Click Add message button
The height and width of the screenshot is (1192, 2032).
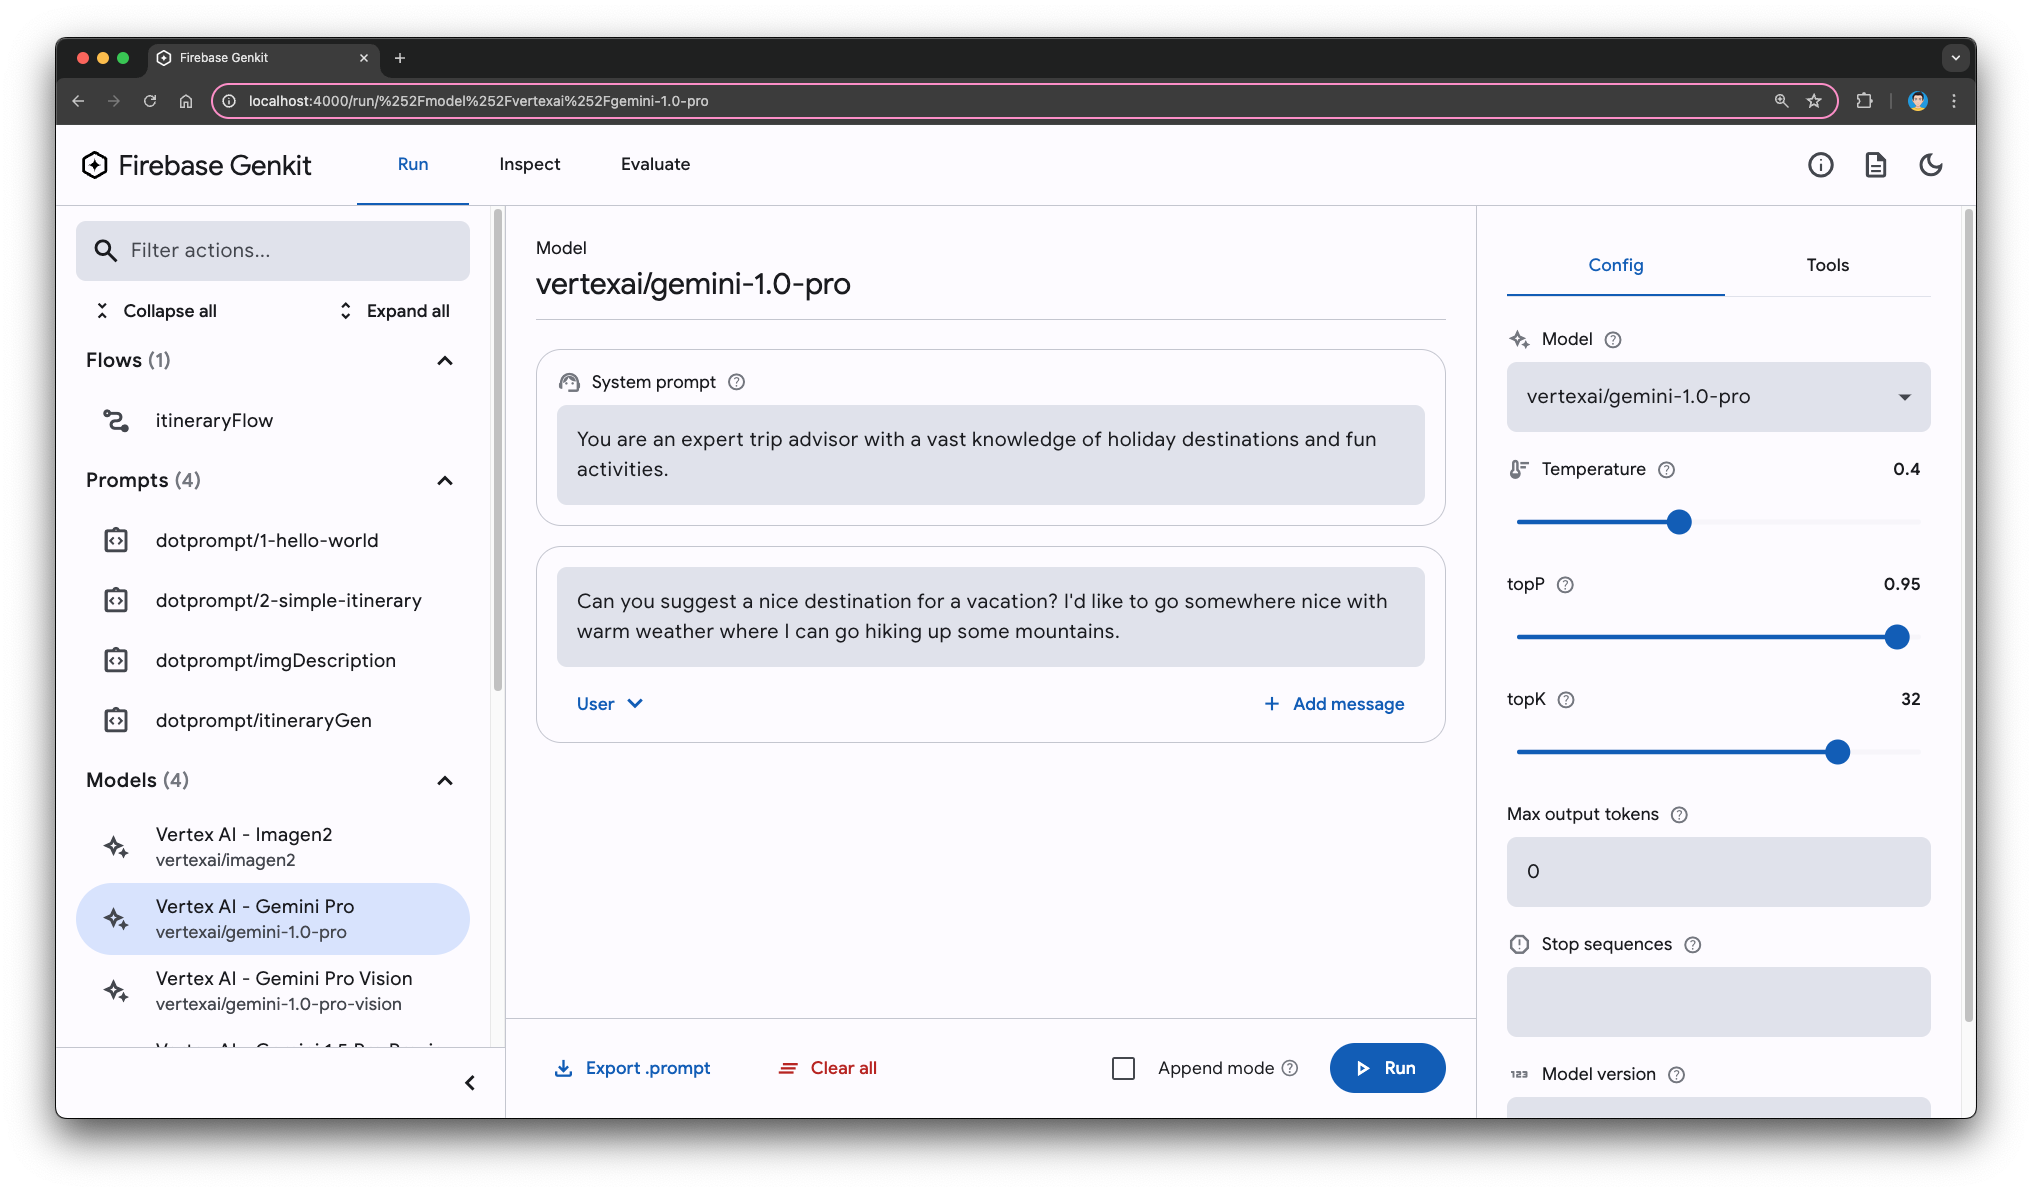1334,702
